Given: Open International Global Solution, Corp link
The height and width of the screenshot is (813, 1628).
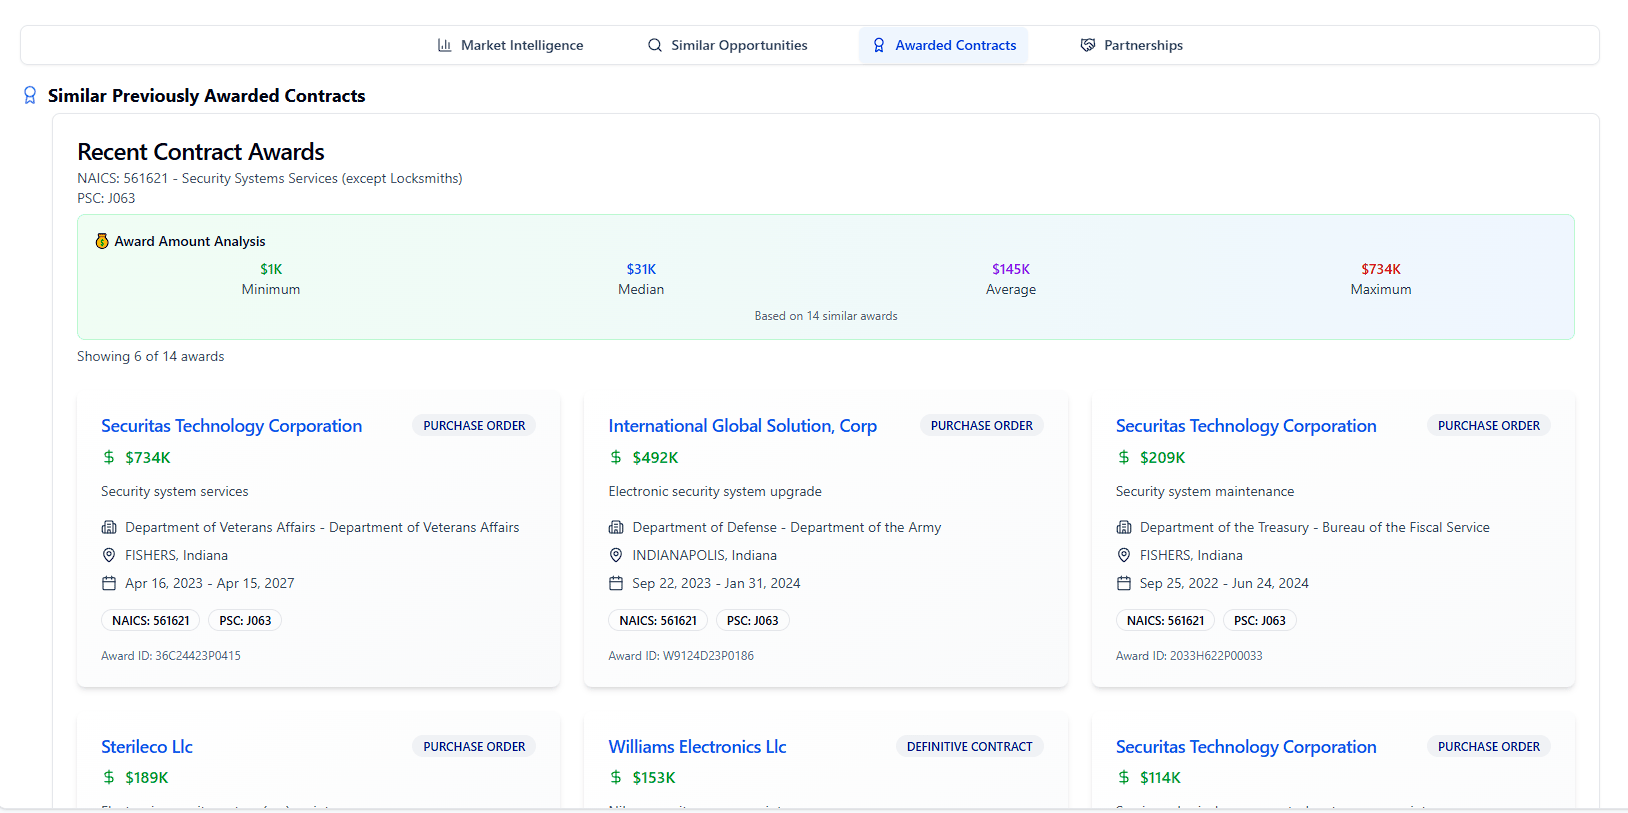Looking at the screenshot, I should pyautogui.click(x=742, y=426).
